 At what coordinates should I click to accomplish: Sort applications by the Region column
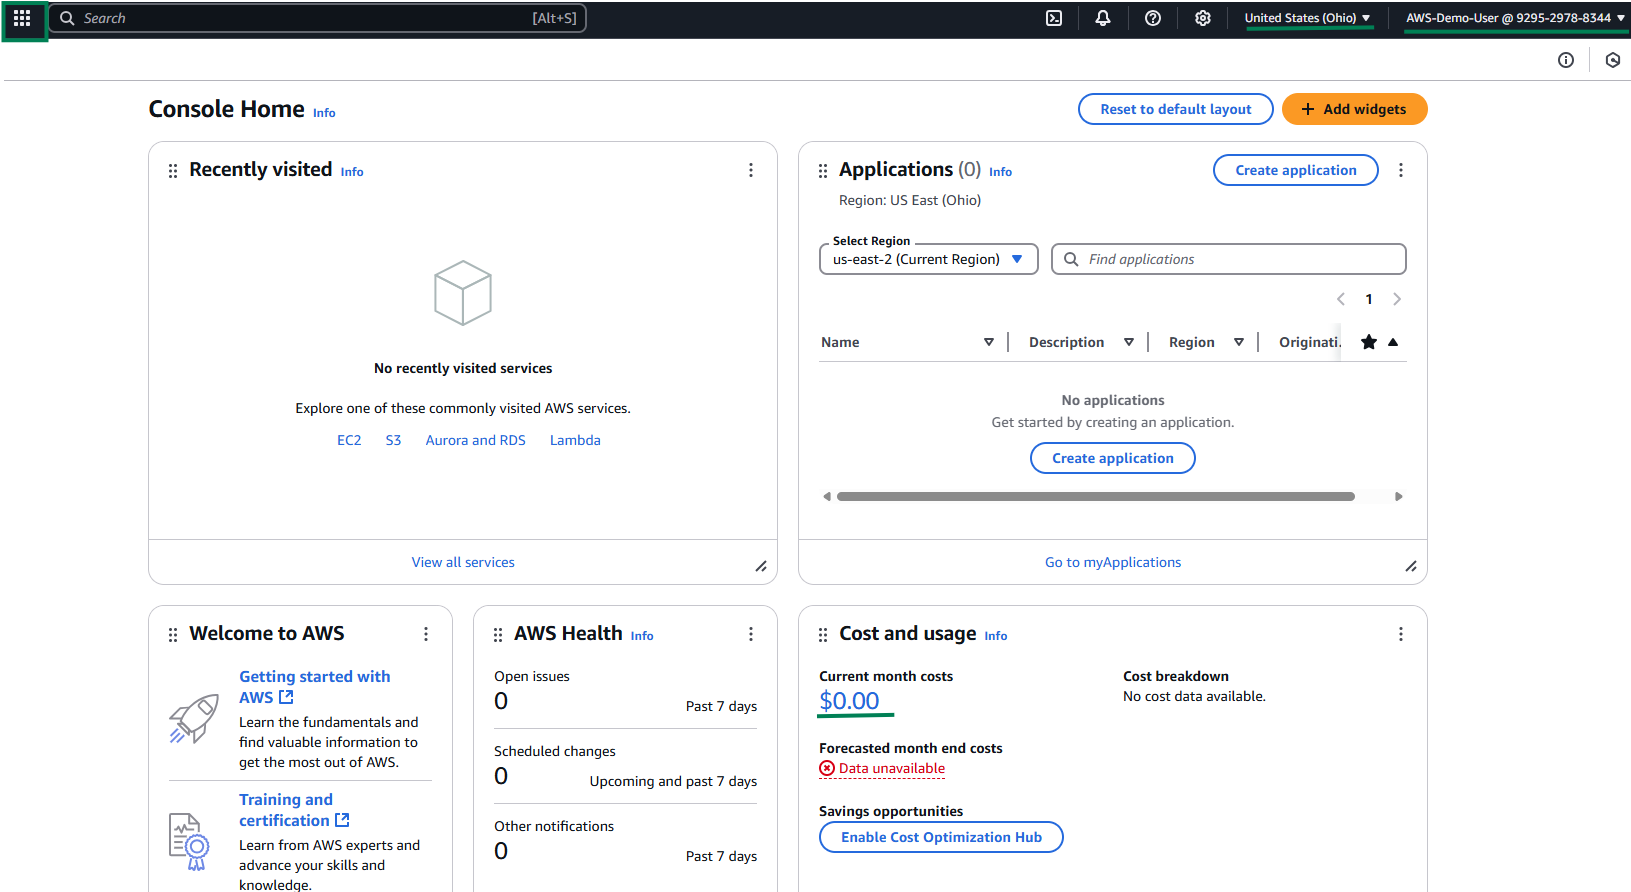(1239, 342)
